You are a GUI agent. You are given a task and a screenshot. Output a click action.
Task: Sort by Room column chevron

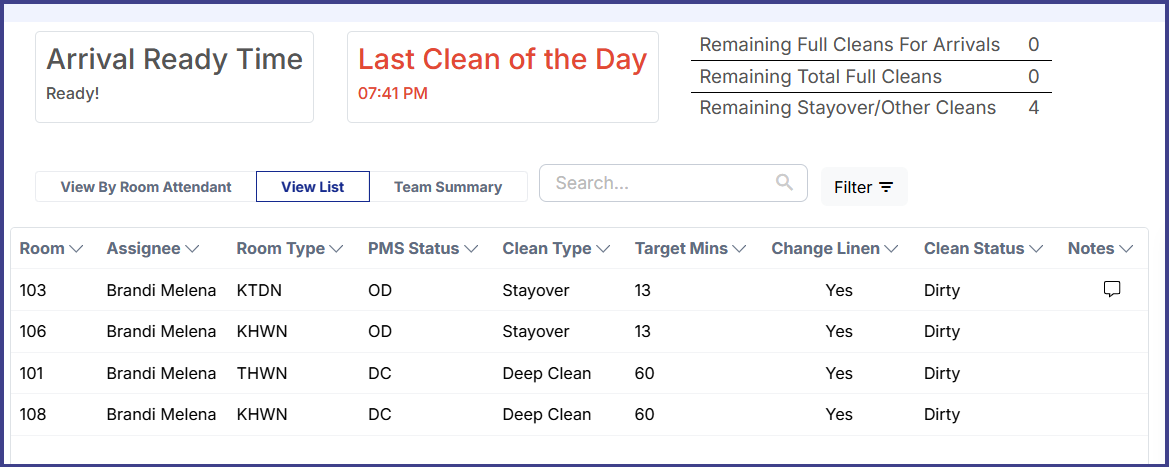tap(76, 249)
